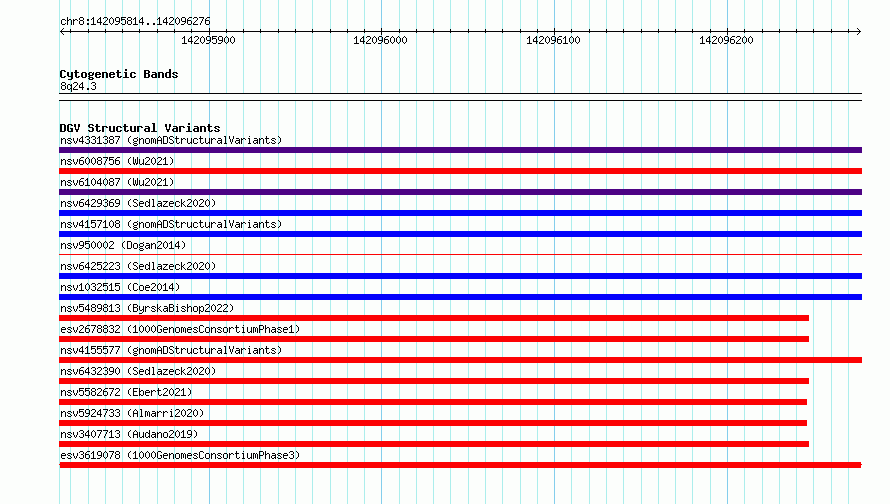890x504 pixels.
Task: Click nsv5489813 (ByrskaBishop2022) label
Action: [x=147, y=308]
